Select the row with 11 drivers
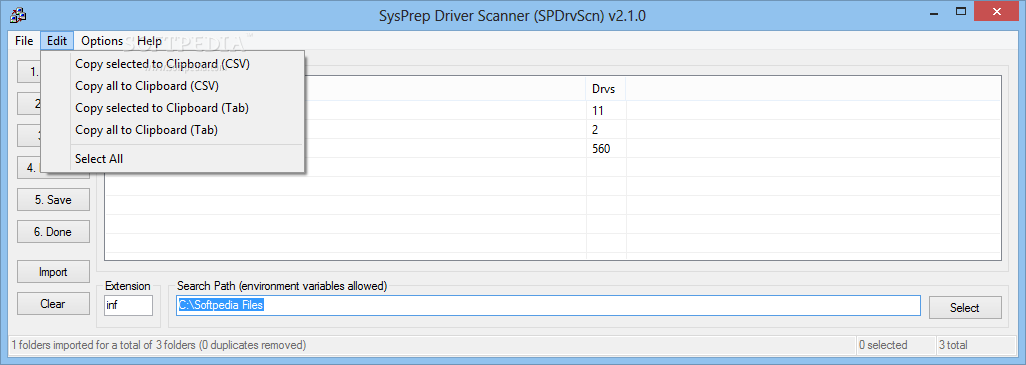 point(553,111)
